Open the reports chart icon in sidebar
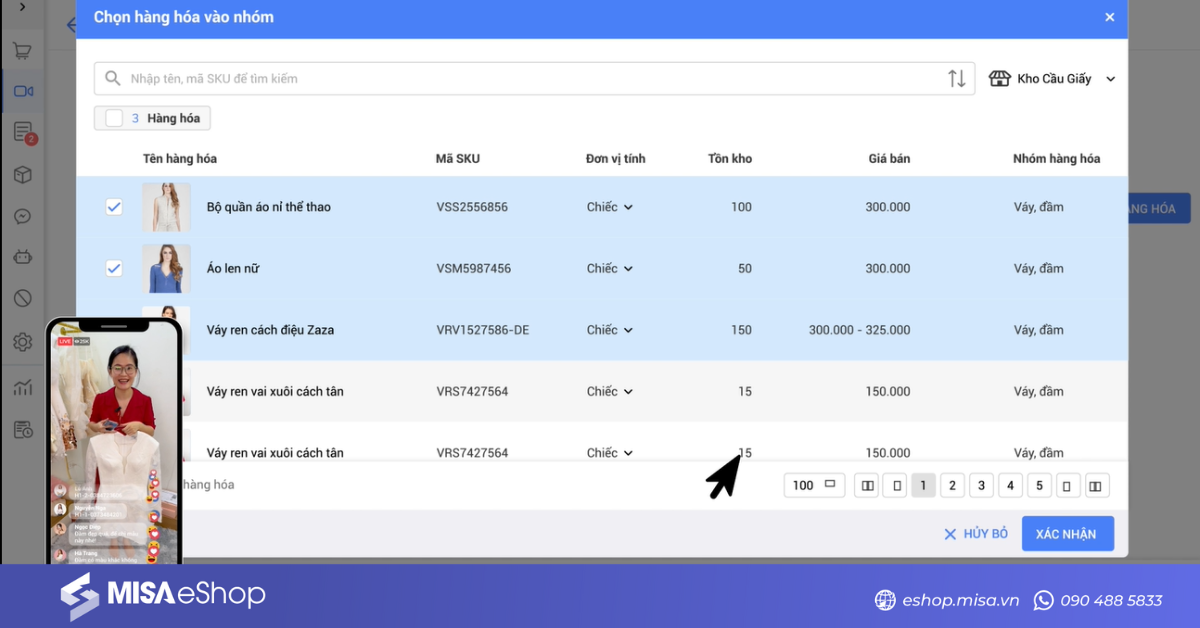 click(x=22, y=388)
